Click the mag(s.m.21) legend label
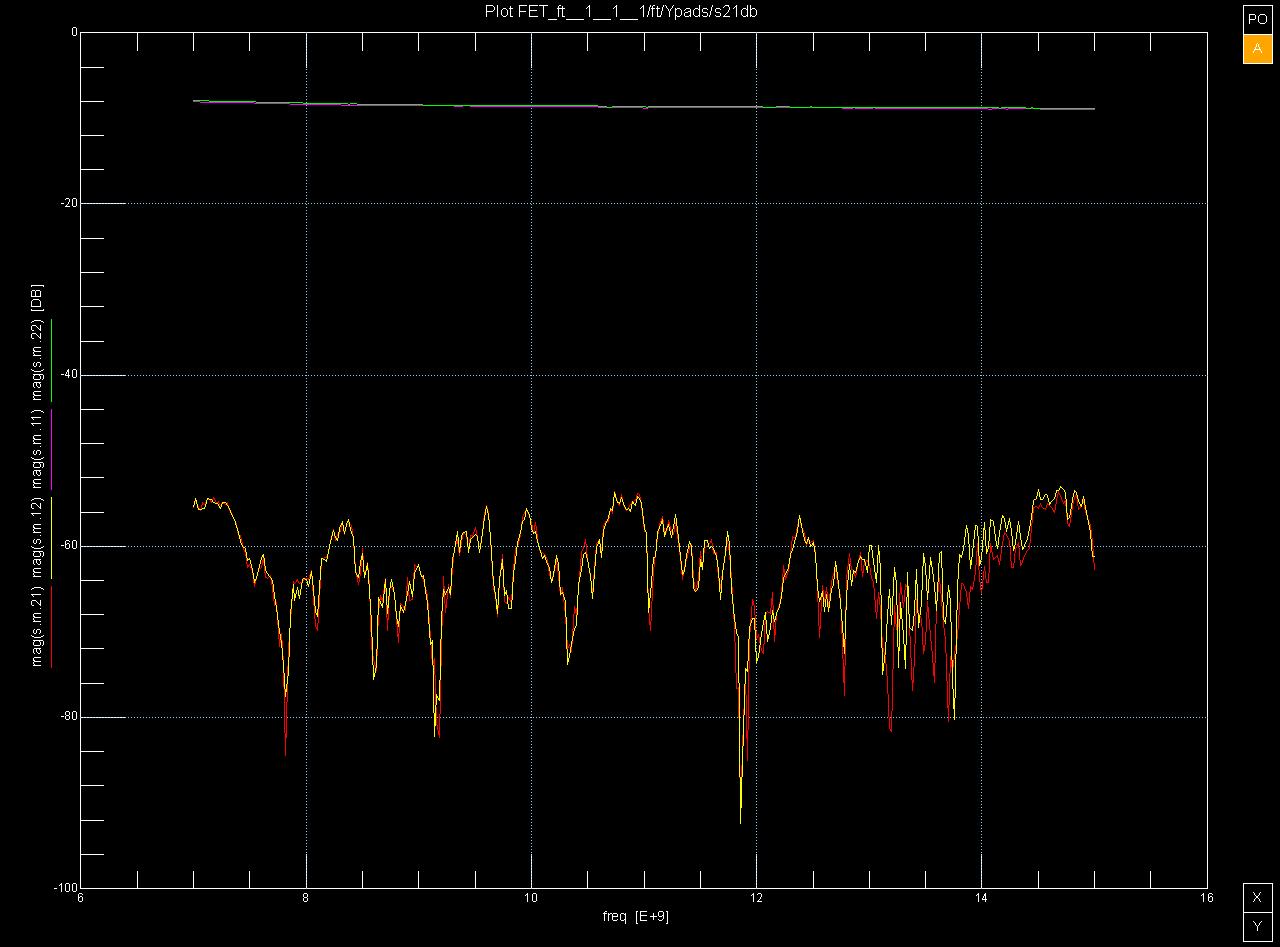Screen dimensions: 1280x947 tap(37, 626)
